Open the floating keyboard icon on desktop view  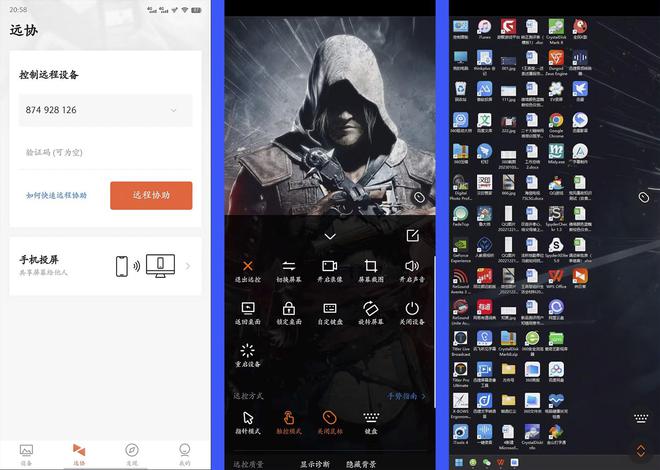coord(641,418)
